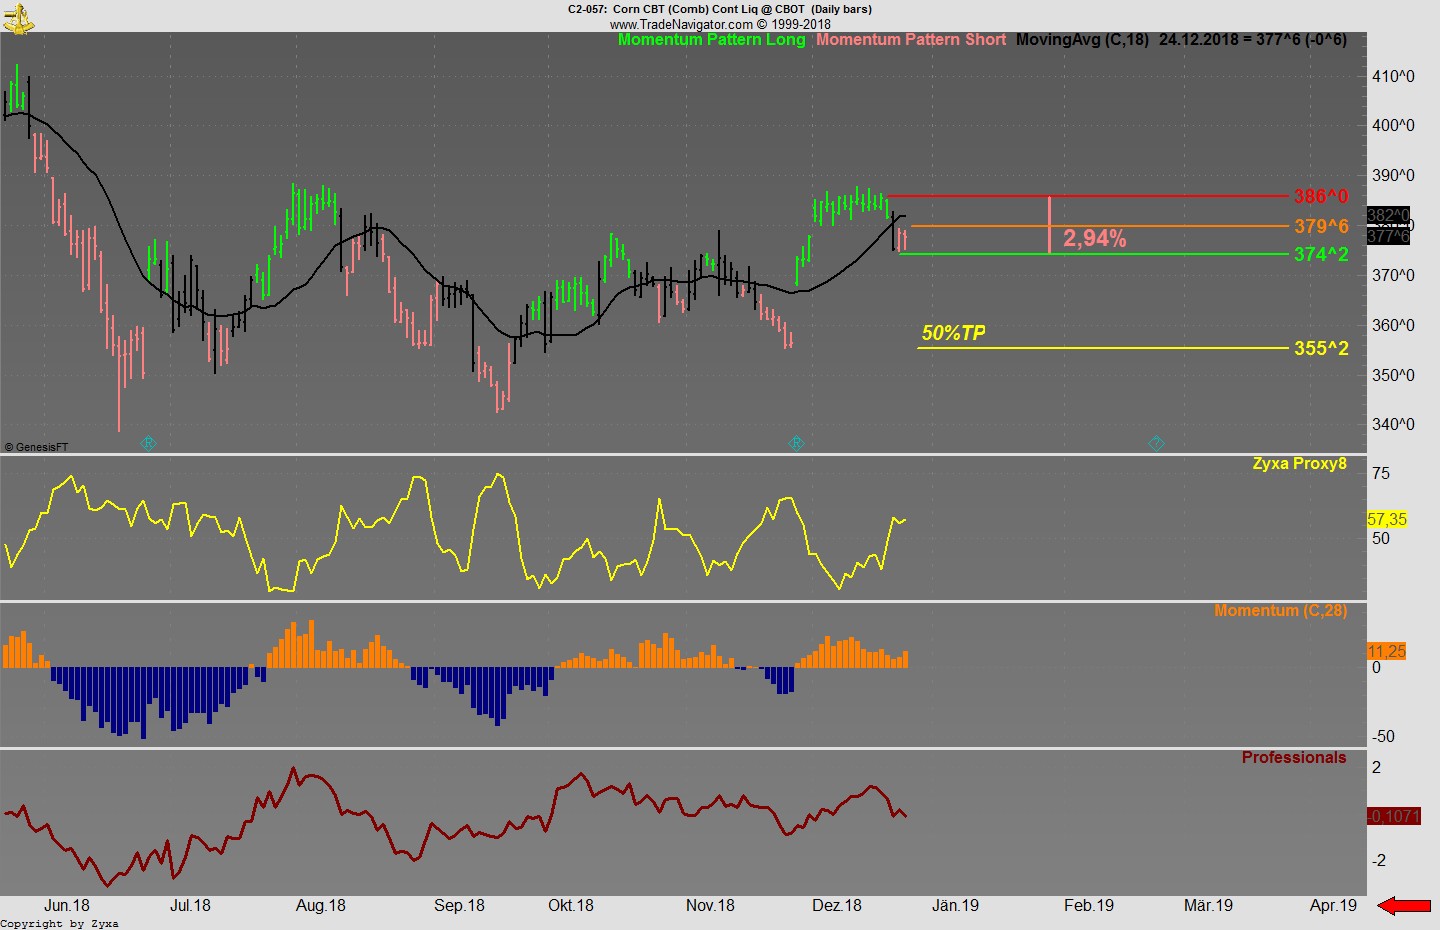
Task: Click the 370^0 price axis label
Action: 1393,275
